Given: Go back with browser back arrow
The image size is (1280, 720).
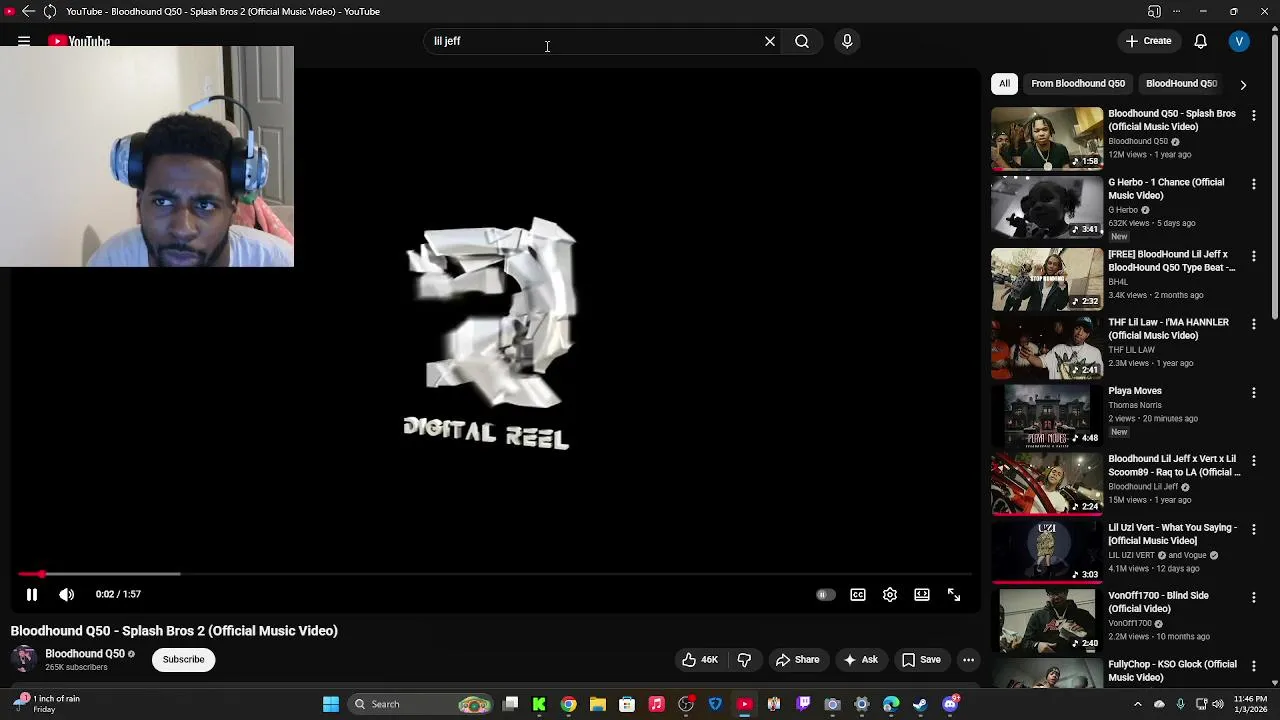Looking at the screenshot, I should pyautogui.click(x=28, y=11).
